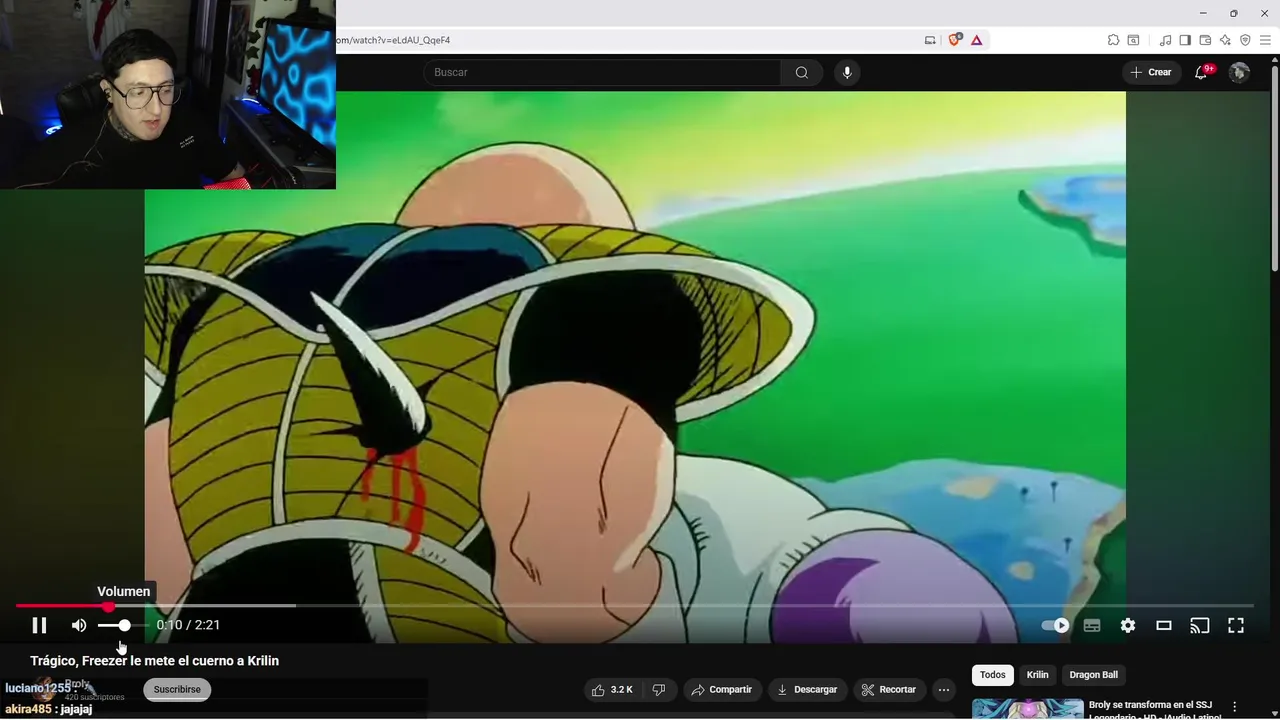This screenshot has height=720, width=1280.
Task: Click the Descargar button
Action: [x=806, y=689]
